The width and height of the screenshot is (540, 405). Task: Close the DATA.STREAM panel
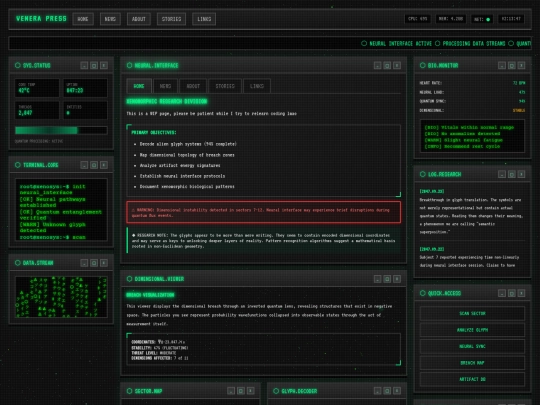[x=104, y=263]
